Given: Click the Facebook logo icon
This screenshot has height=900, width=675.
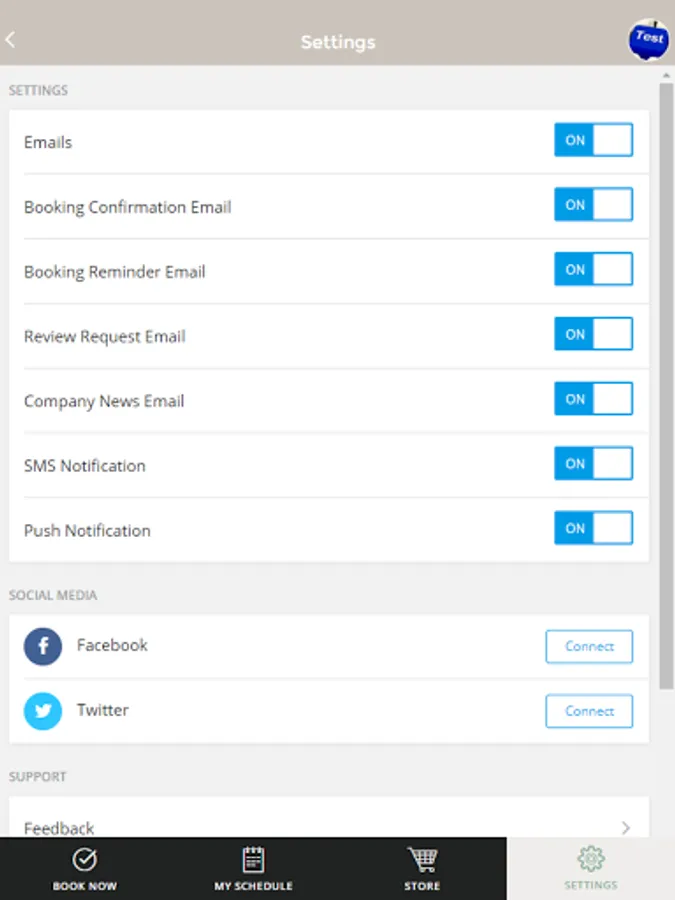Looking at the screenshot, I should coord(43,647).
